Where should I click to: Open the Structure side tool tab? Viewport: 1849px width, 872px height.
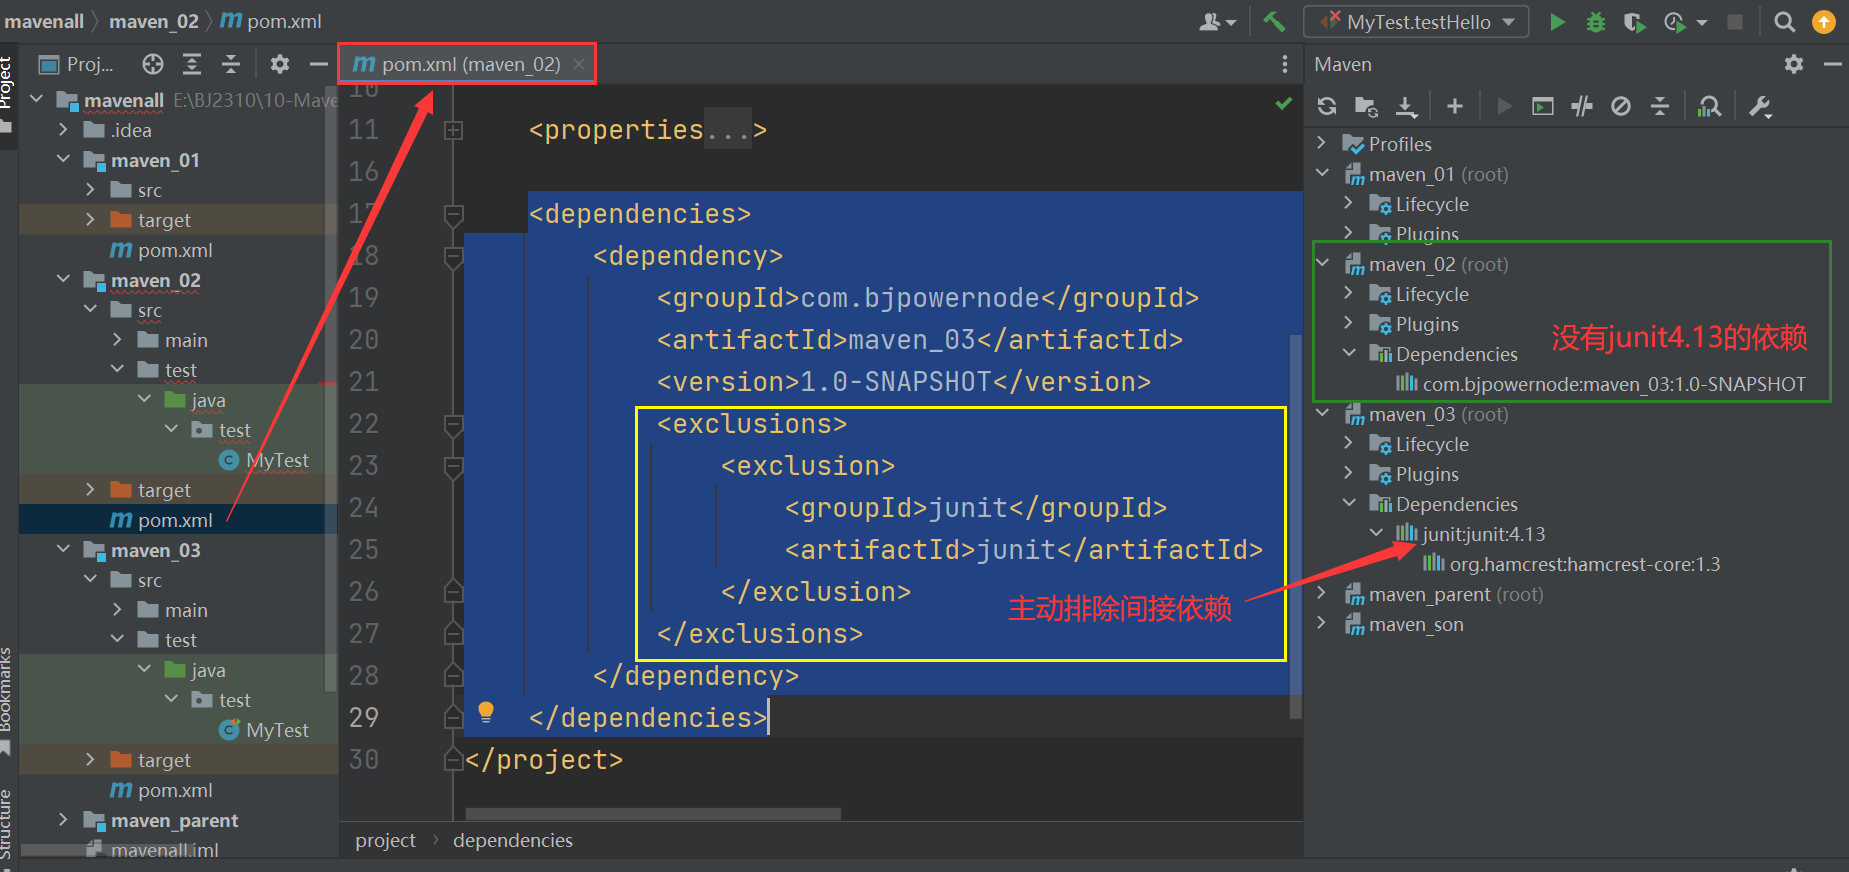[7, 826]
